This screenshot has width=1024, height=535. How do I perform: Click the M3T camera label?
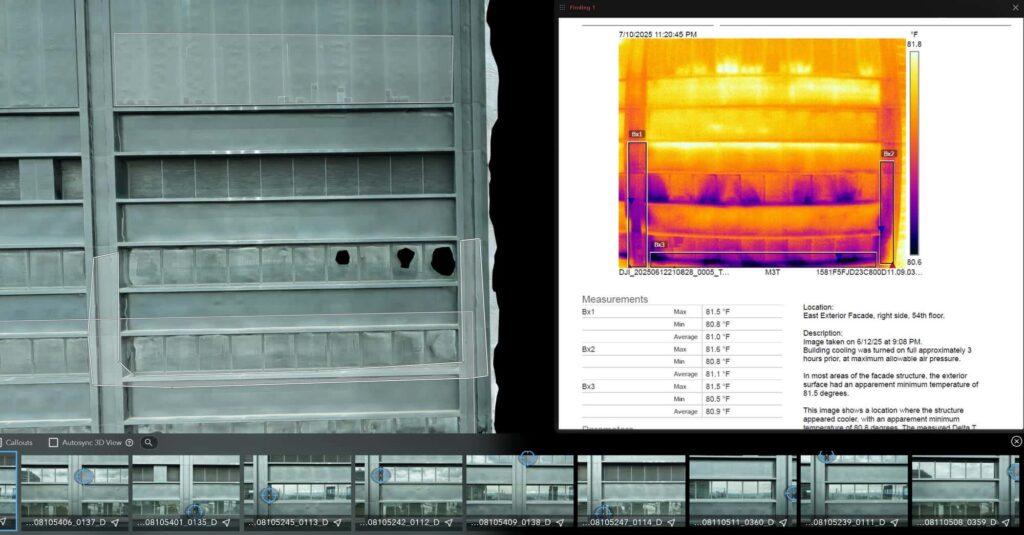(x=773, y=272)
